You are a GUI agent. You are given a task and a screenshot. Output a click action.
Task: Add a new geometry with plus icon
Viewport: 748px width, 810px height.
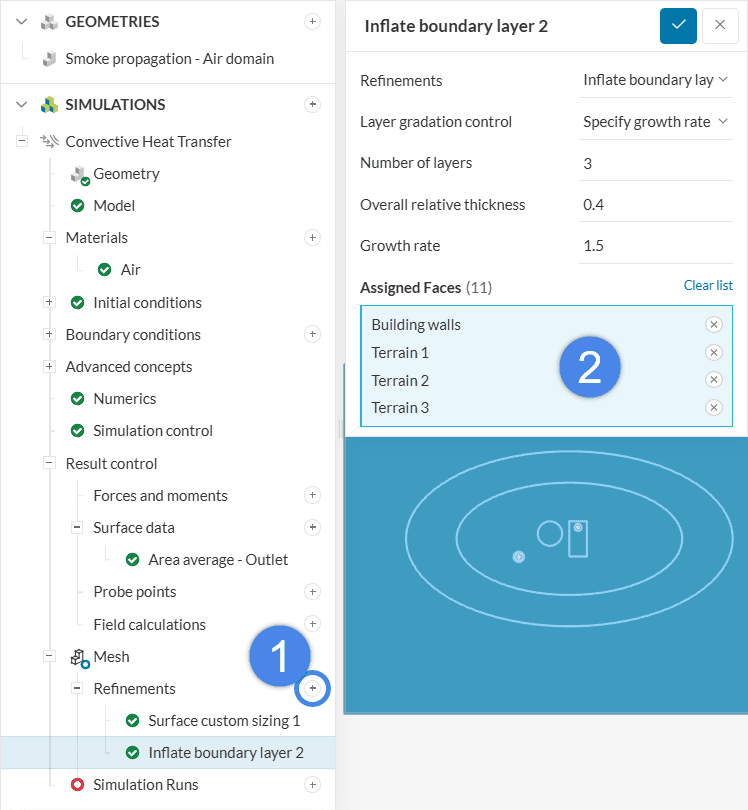pyautogui.click(x=312, y=21)
